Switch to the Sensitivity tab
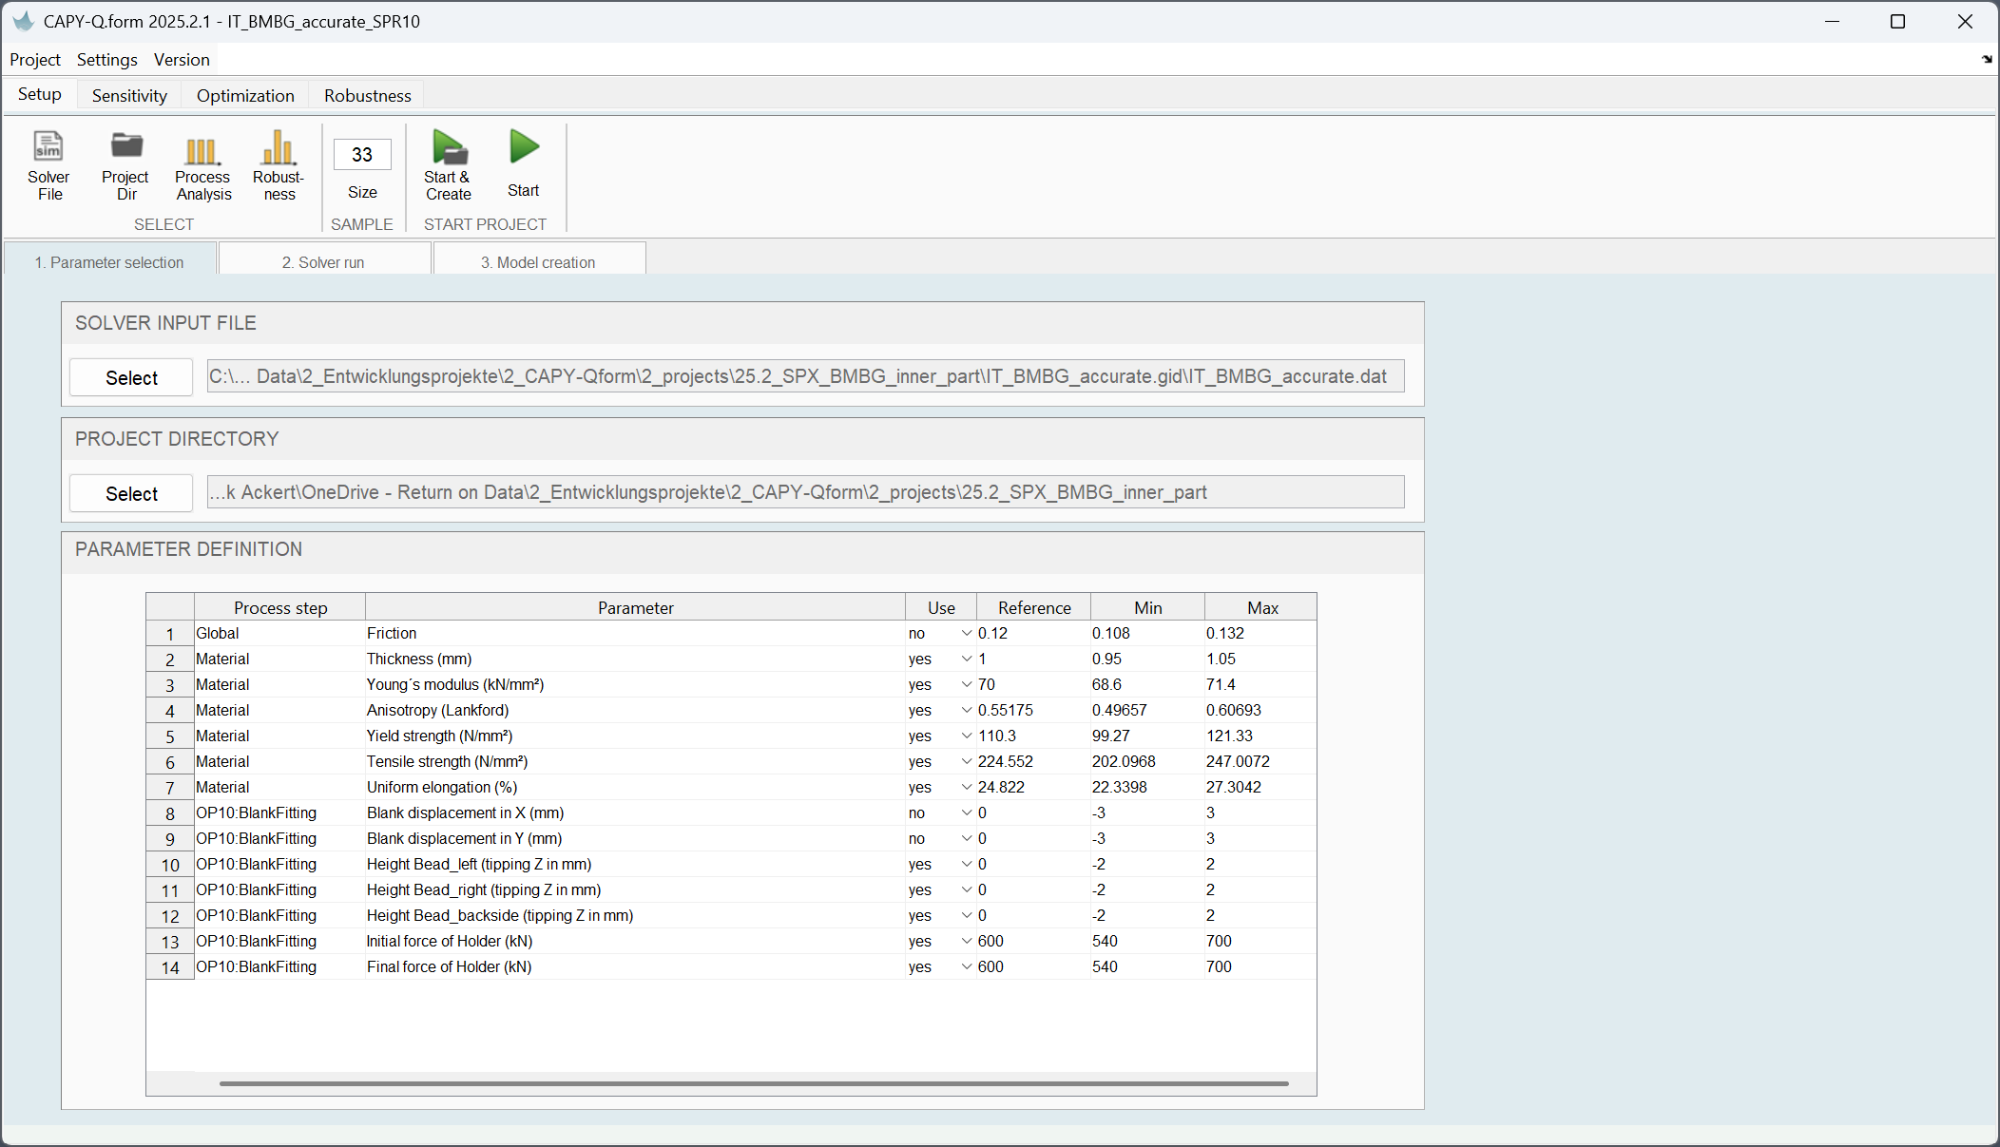 (x=129, y=95)
